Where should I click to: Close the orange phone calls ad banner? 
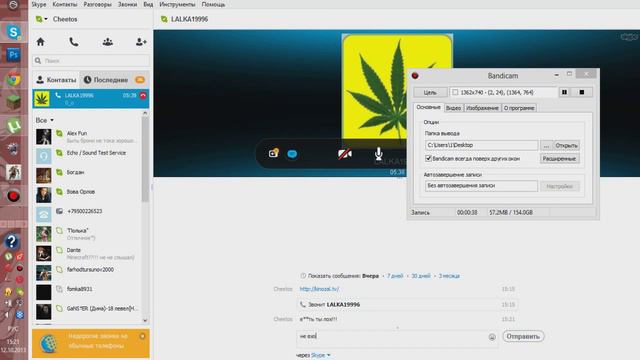(x=142, y=336)
